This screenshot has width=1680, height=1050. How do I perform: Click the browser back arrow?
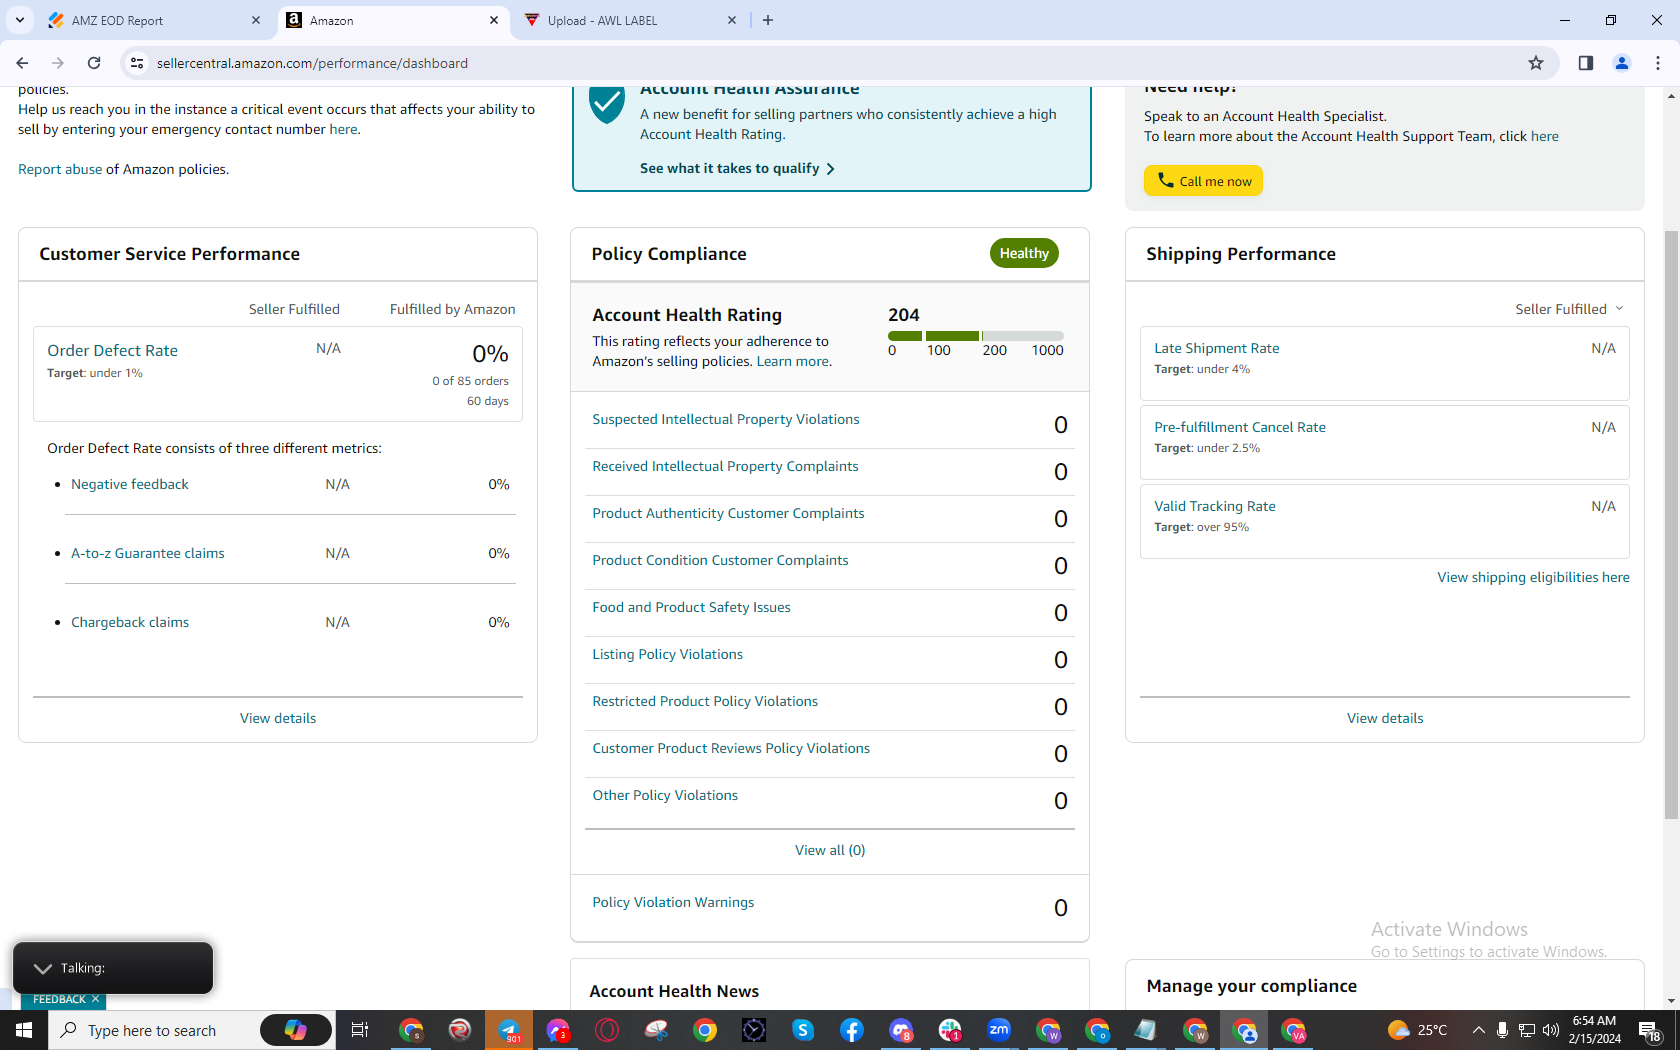(x=22, y=63)
